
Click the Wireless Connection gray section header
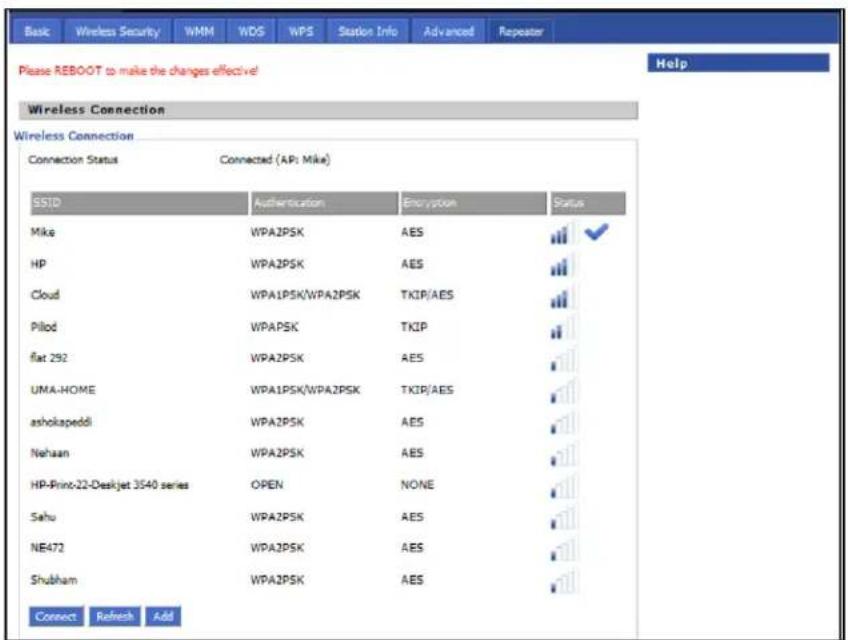point(328,110)
